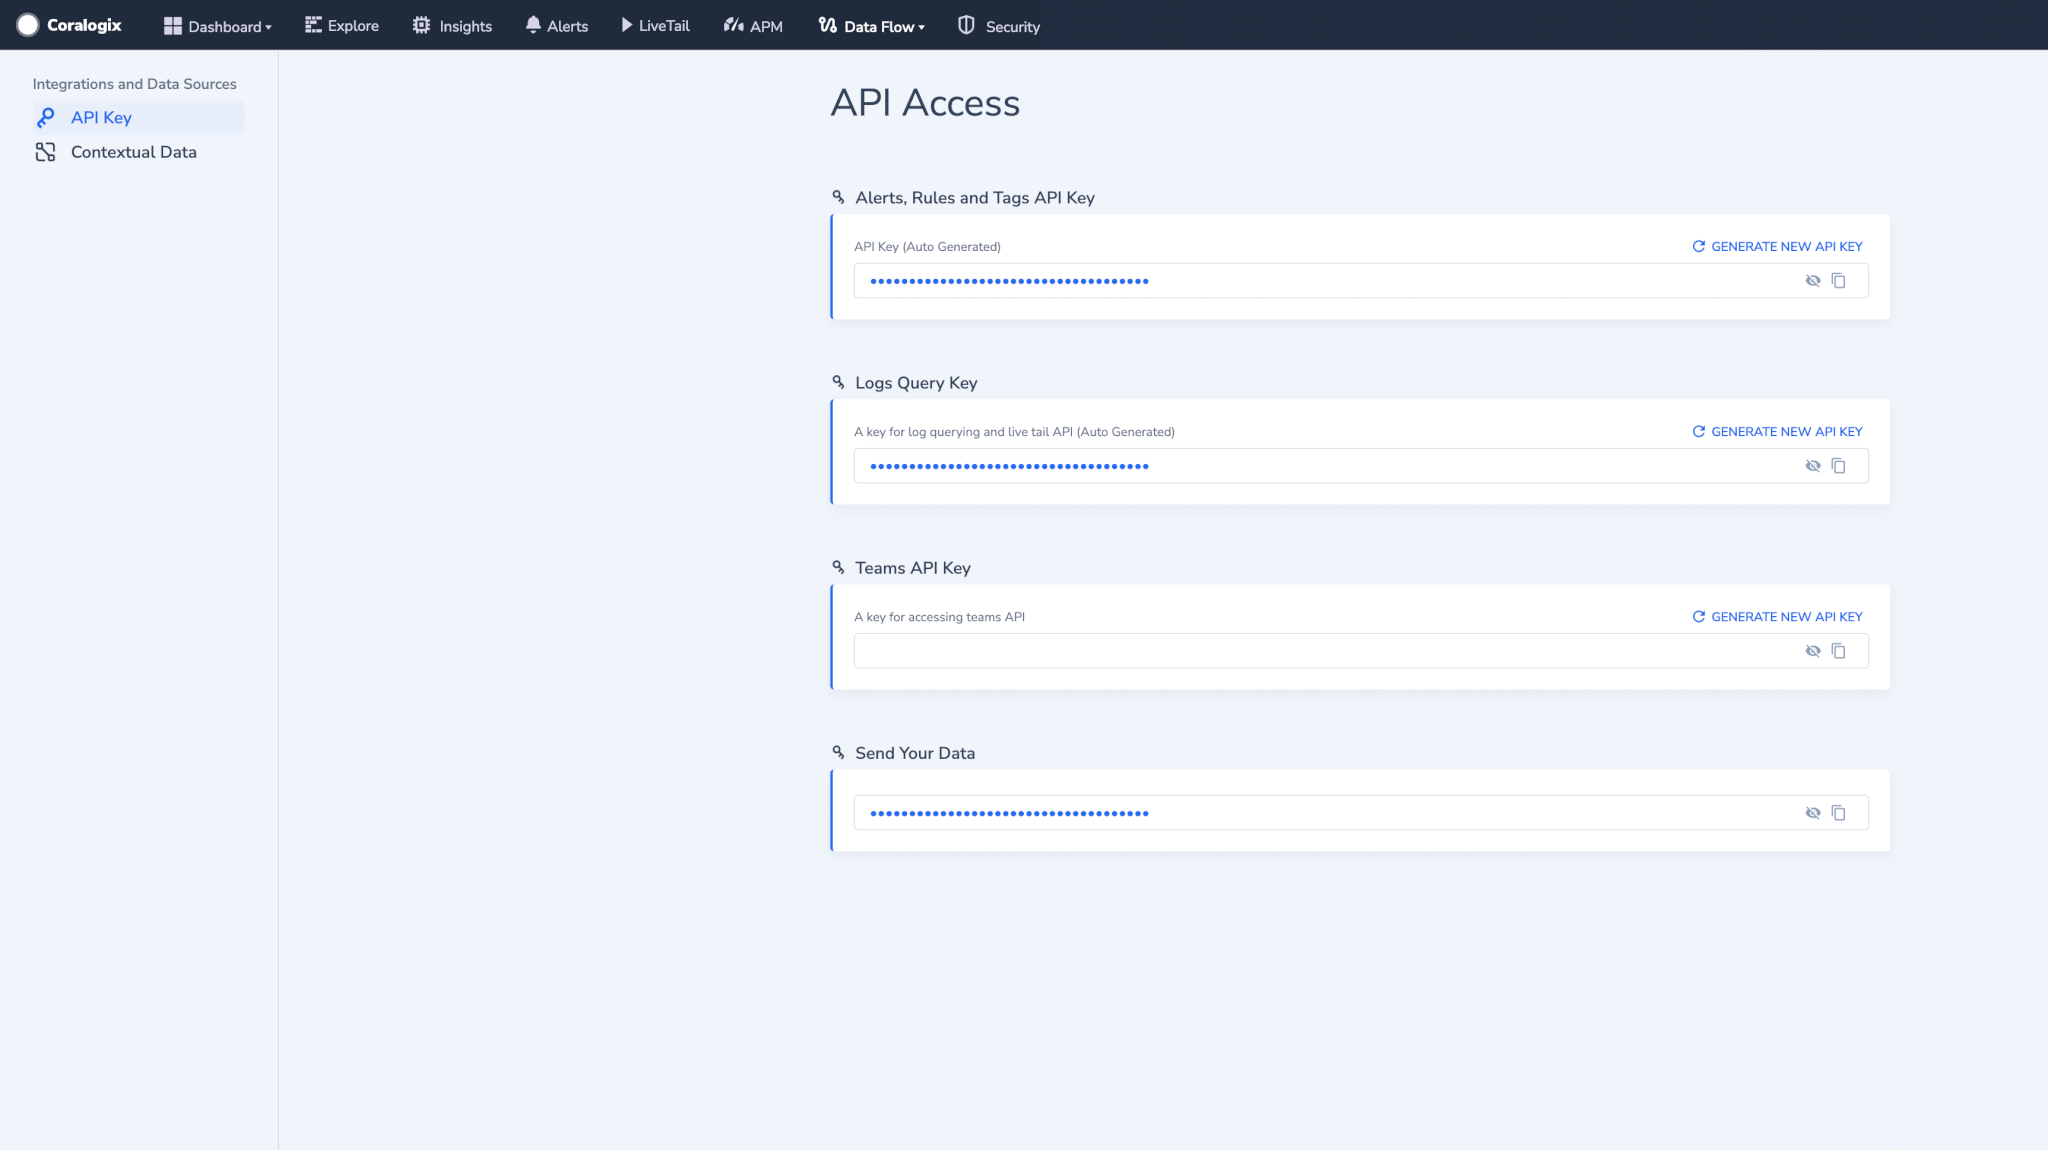Click the Send Your Data section icon
This screenshot has width=2048, height=1150.
(x=838, y=752)
